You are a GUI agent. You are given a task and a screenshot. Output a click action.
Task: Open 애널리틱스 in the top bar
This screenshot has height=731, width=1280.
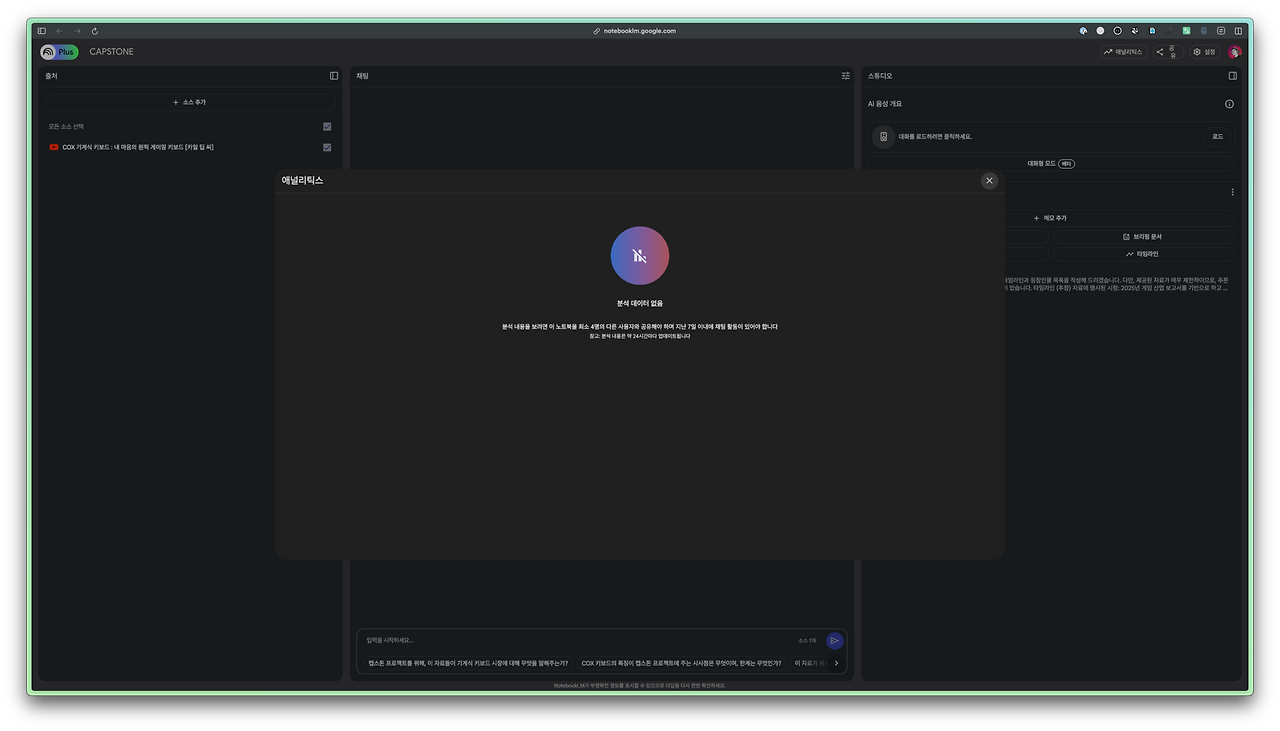pos(1123,52)
